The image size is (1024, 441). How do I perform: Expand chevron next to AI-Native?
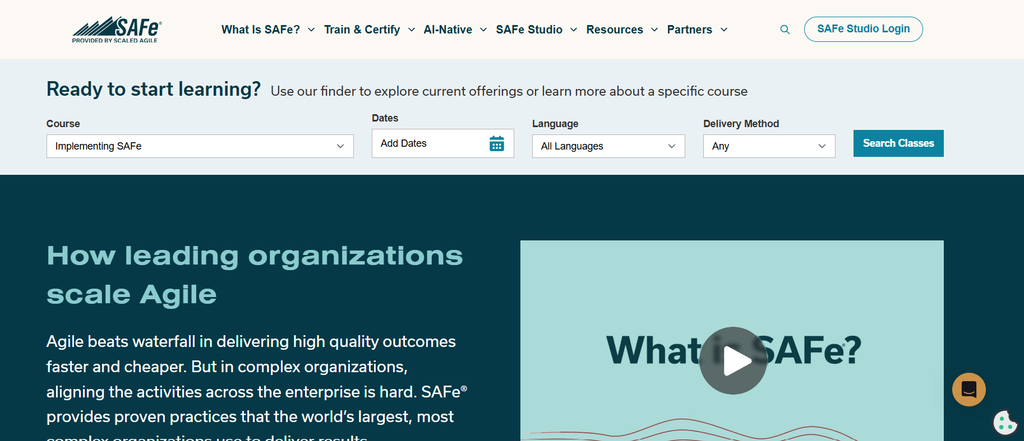(x=483, y=29)
